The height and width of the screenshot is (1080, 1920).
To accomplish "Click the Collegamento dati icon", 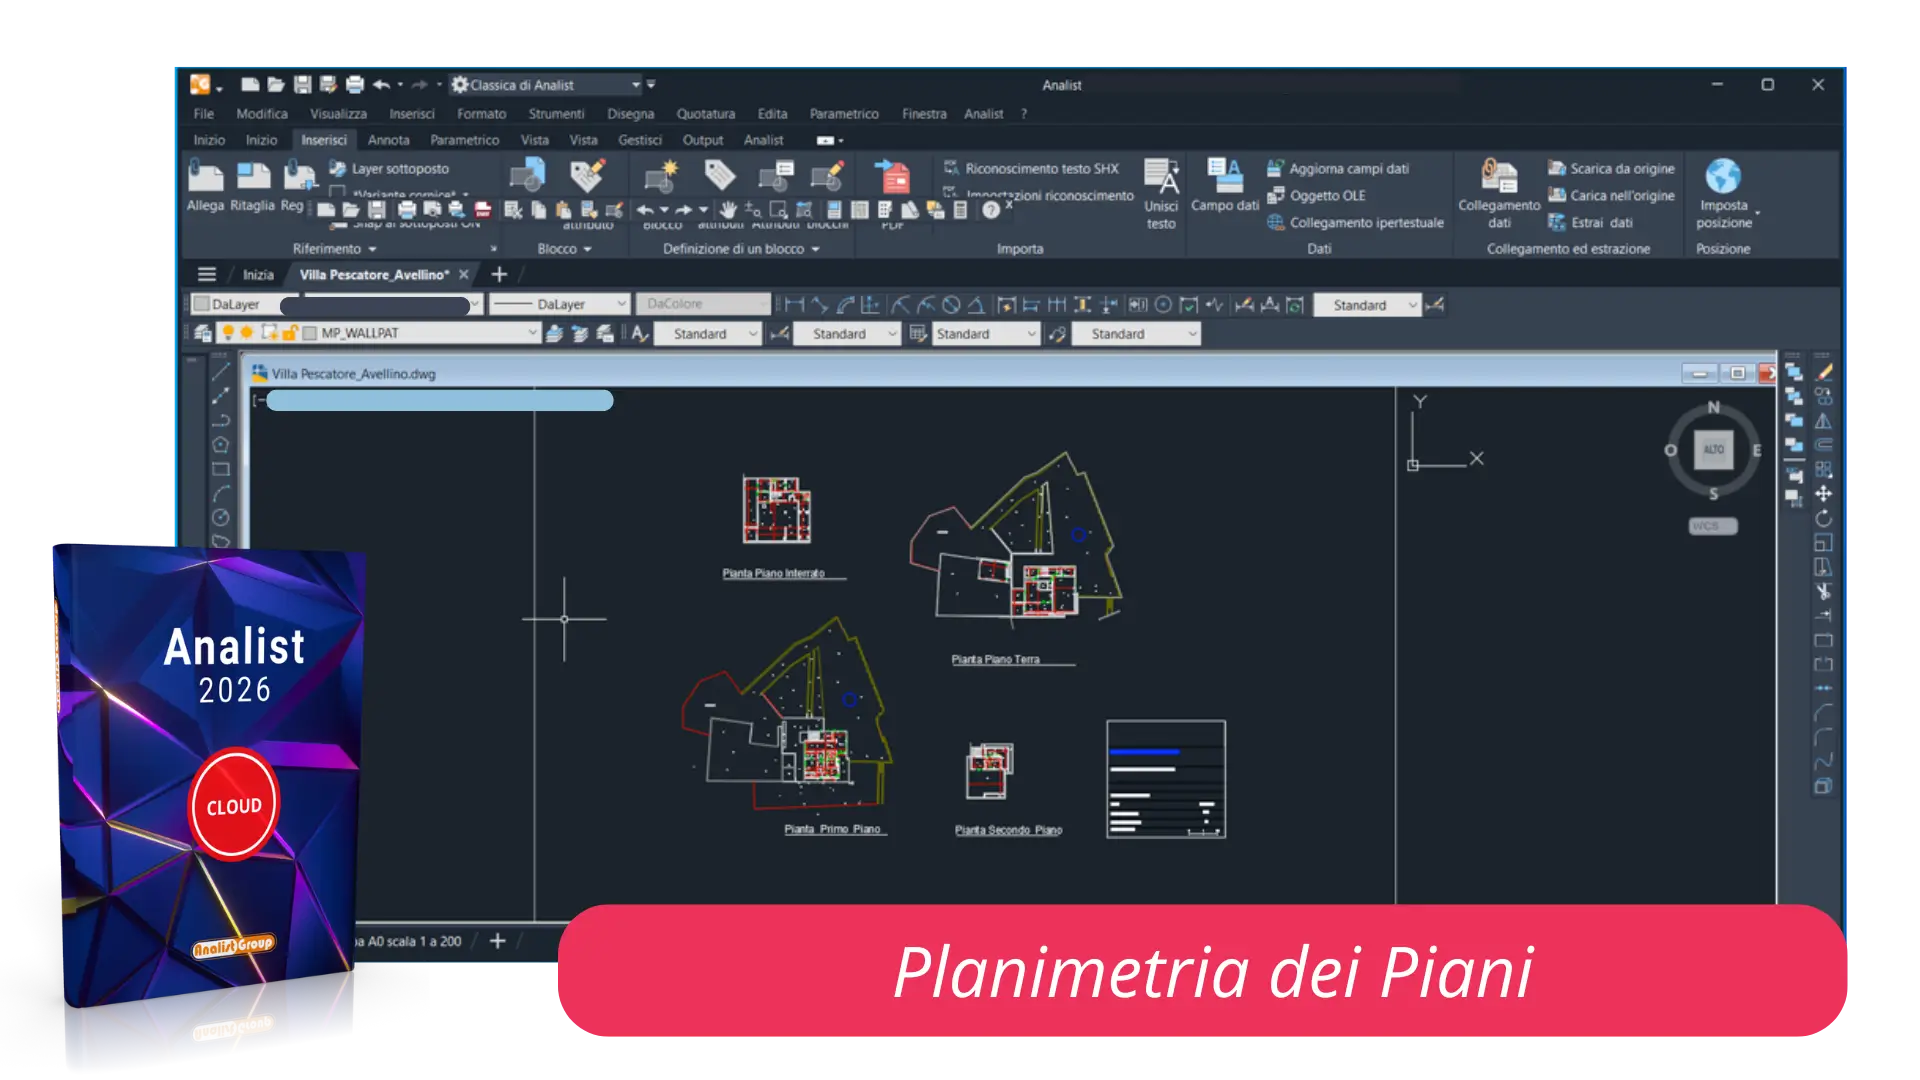I will click(1498, 176).
